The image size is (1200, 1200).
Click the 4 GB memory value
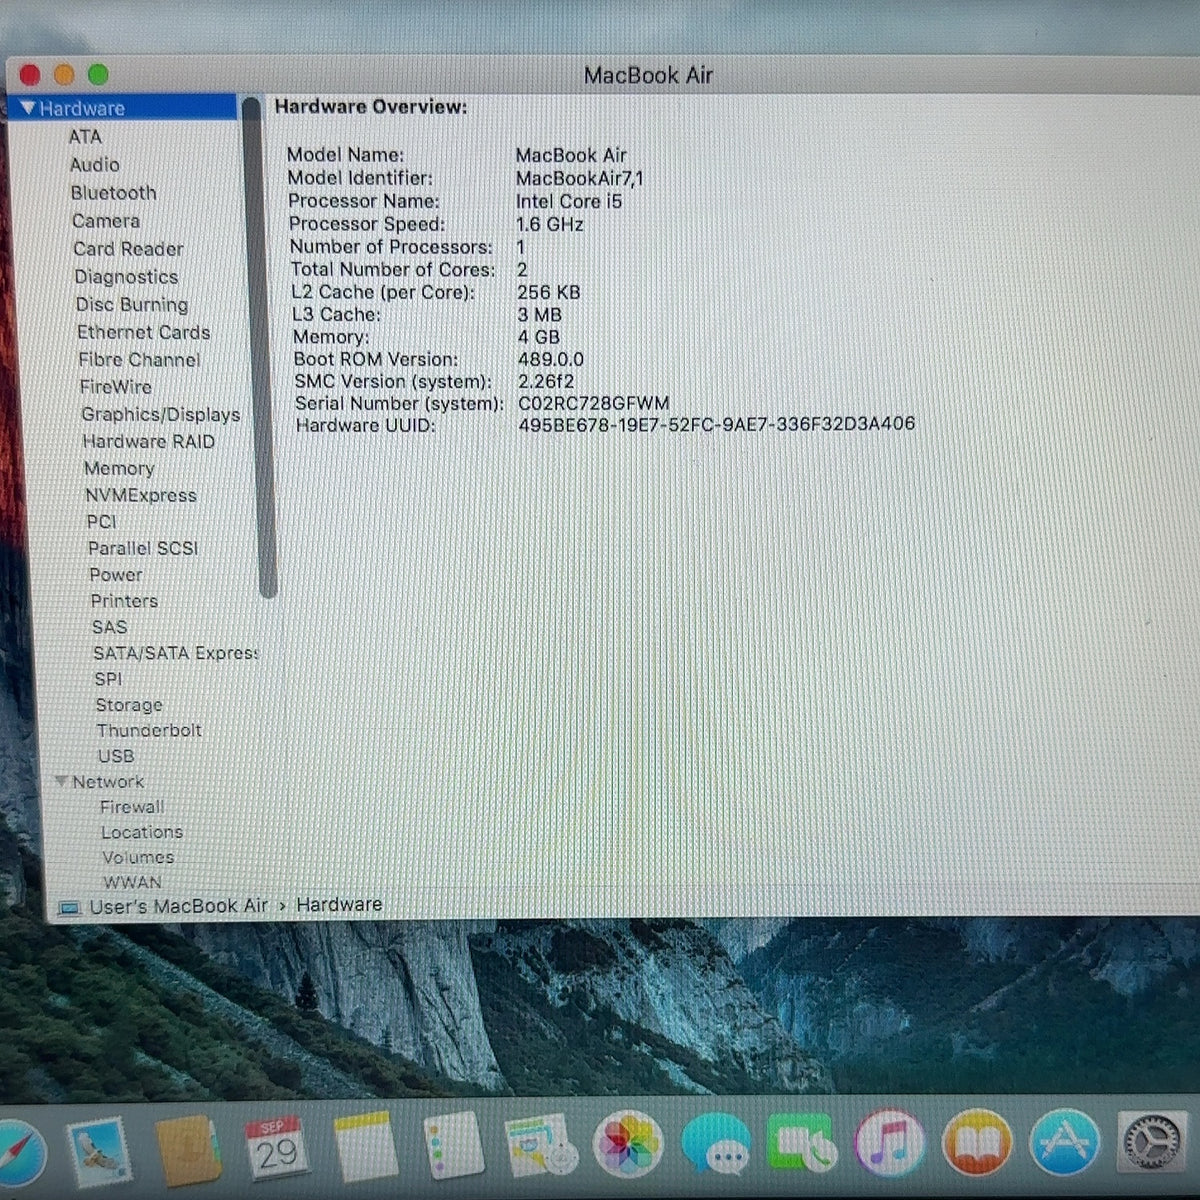[538, 337]
